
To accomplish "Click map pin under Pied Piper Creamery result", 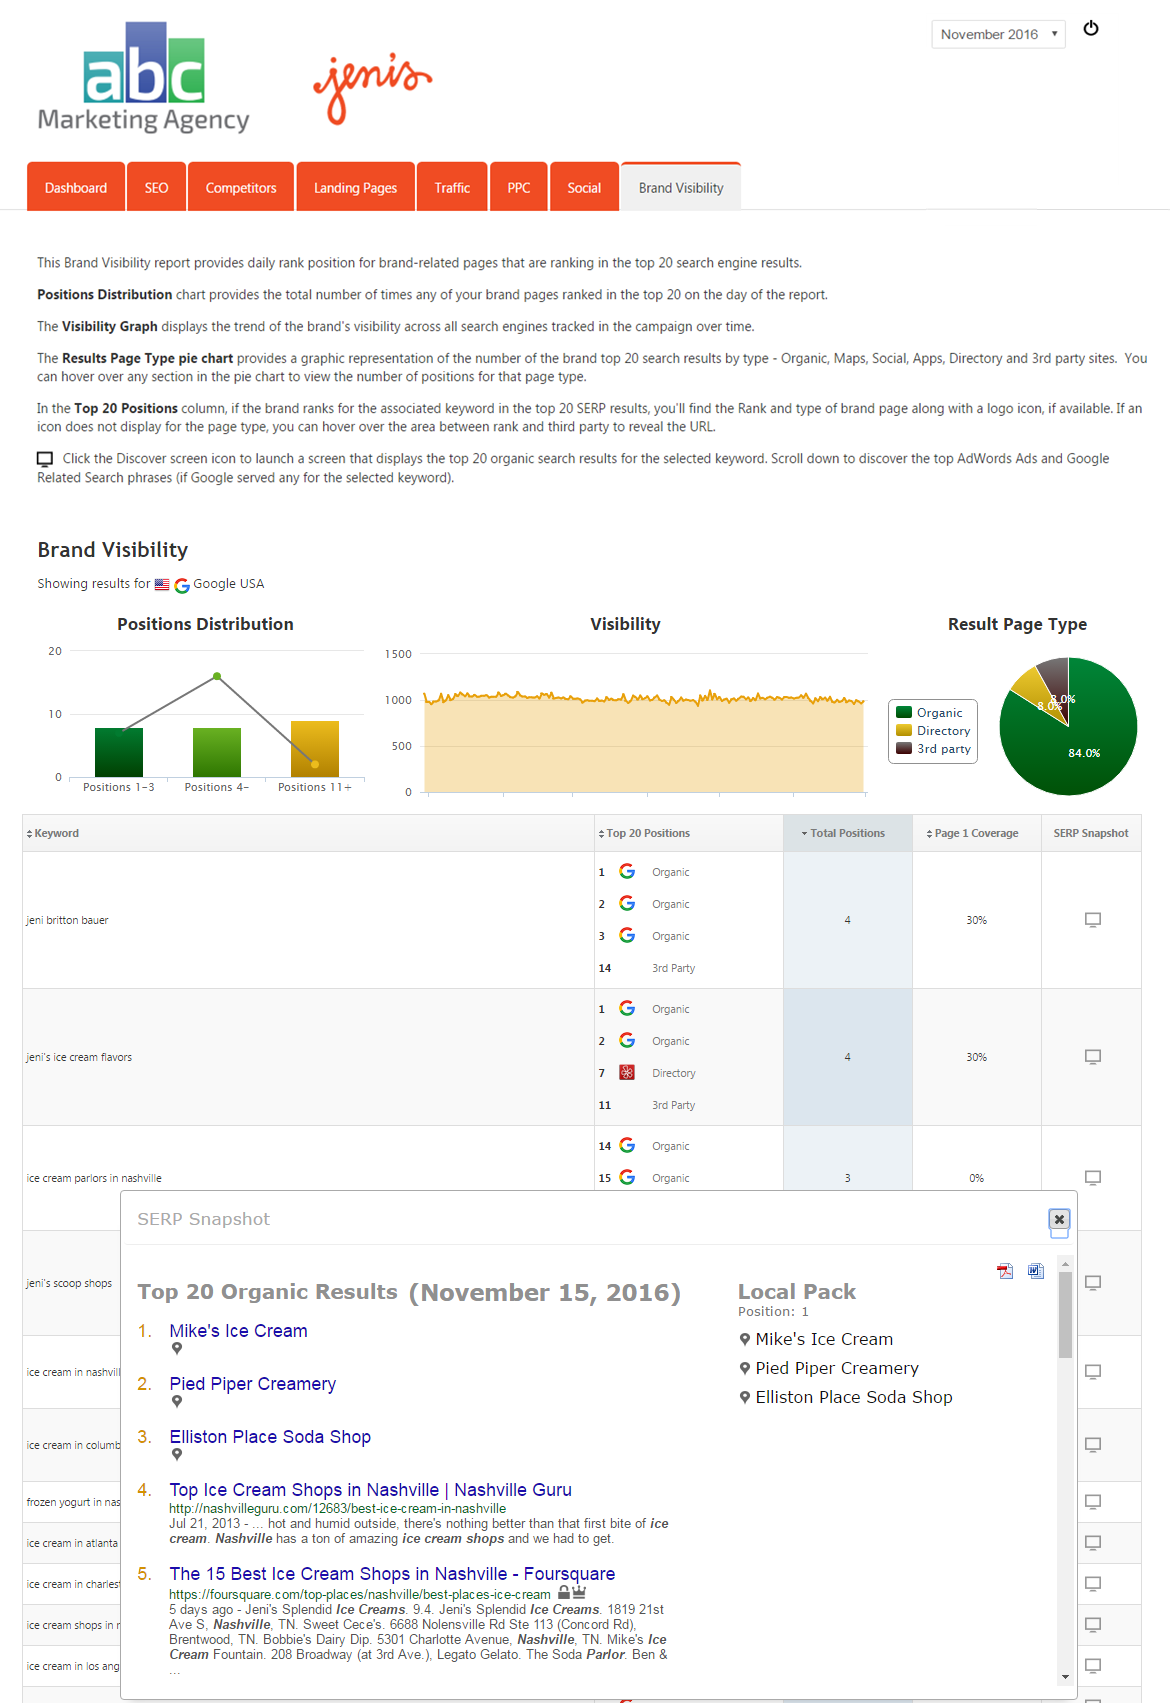I will click(177, 1402).
